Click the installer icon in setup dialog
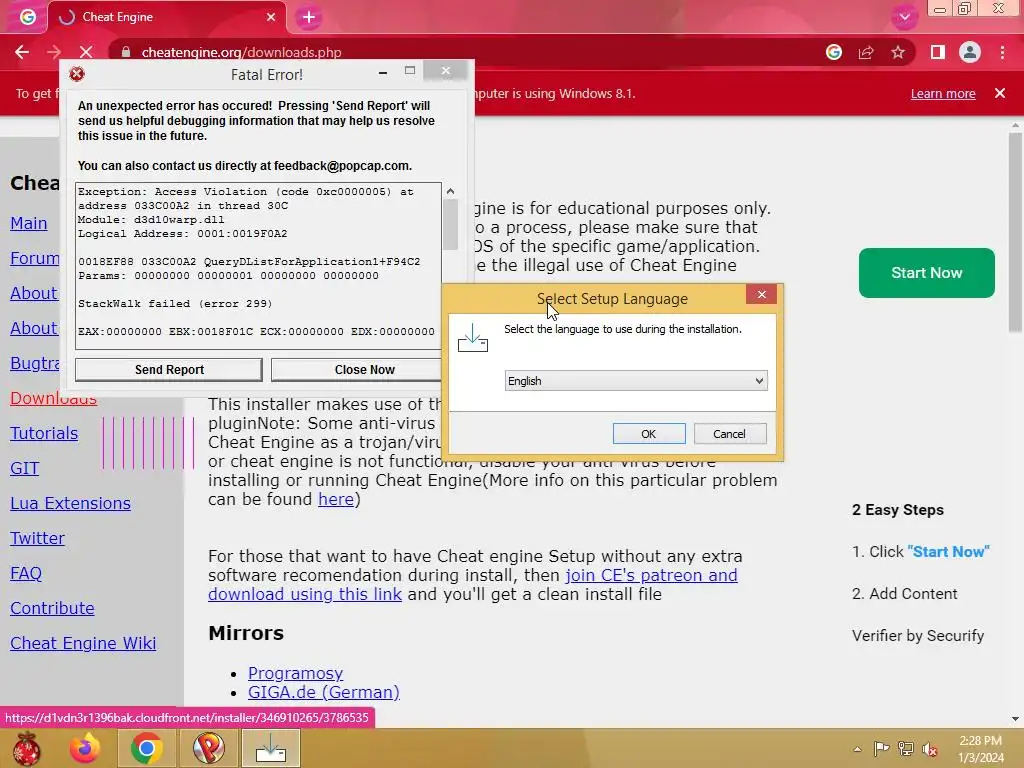Image resolution: width=1024 pixels, height=768 pixels. click(473, 338)
